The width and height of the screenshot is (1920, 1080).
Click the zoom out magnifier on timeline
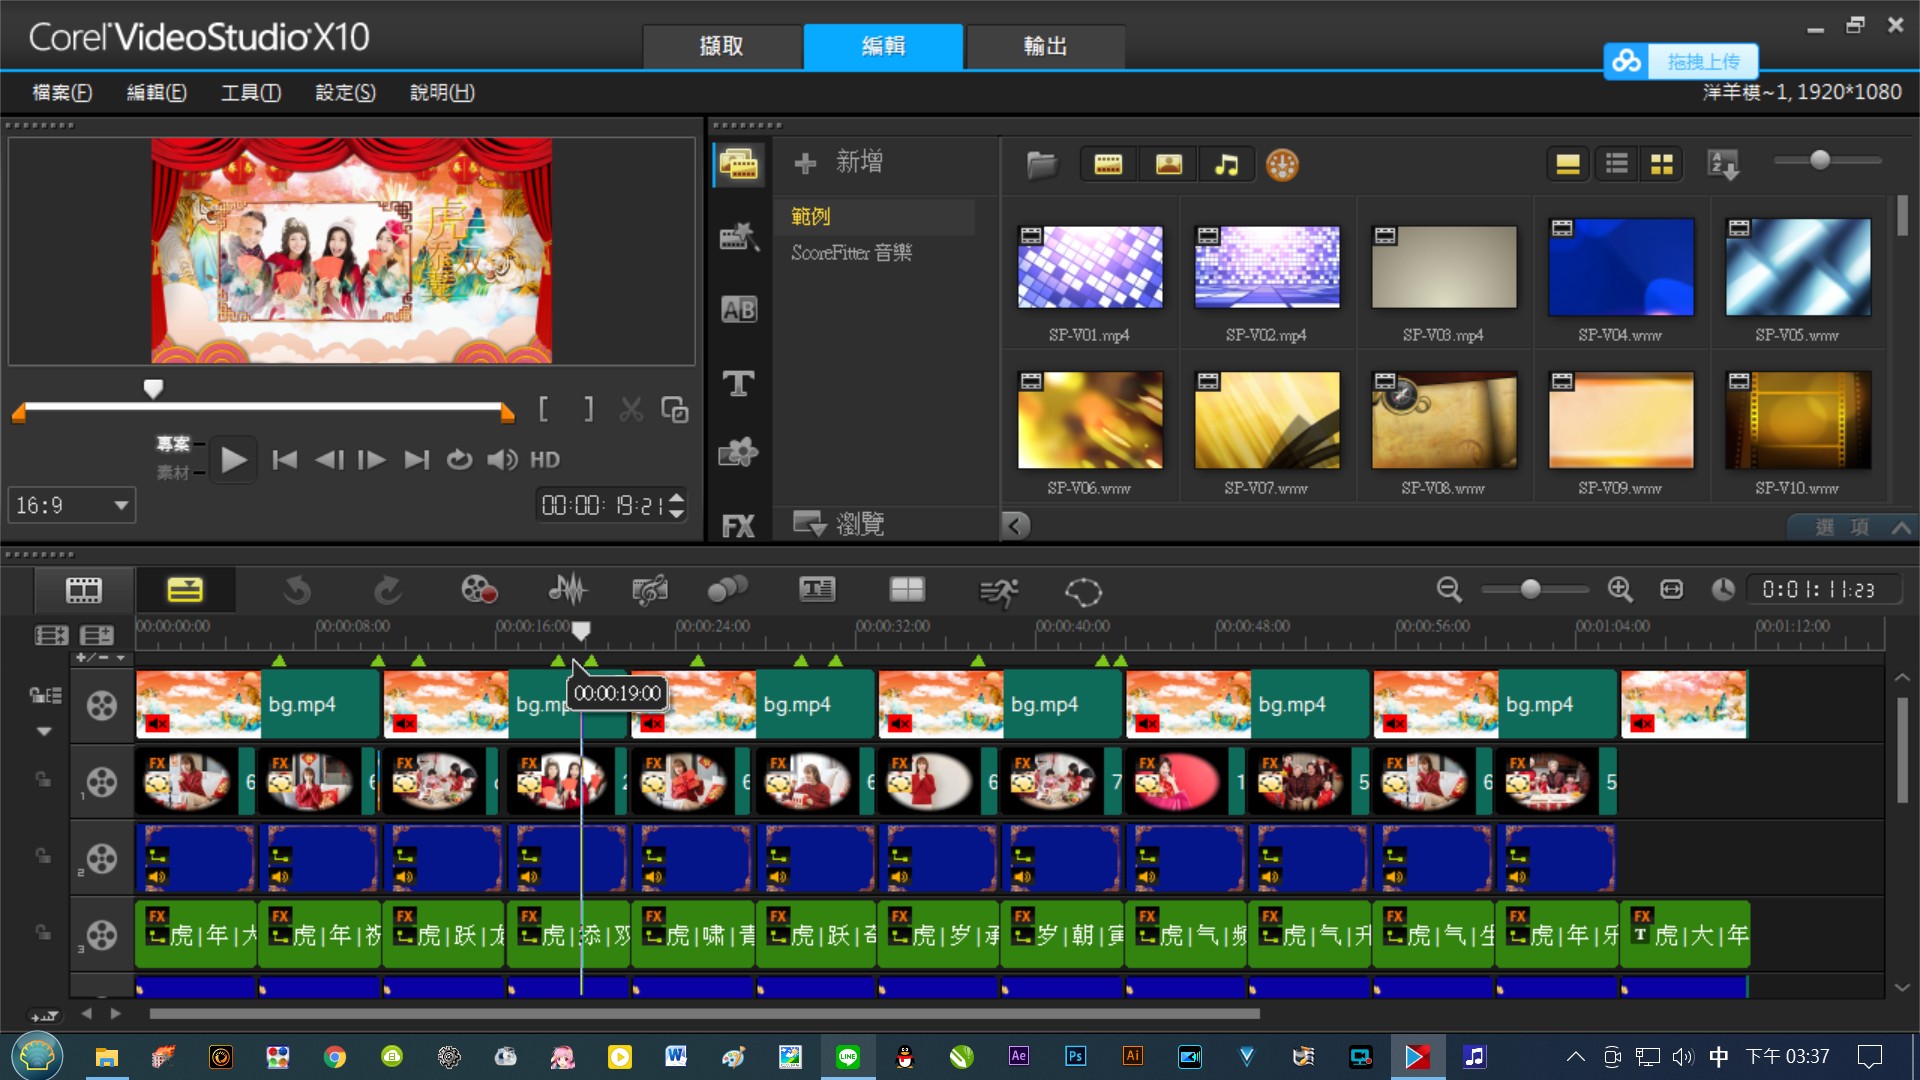click(1449, 590)
